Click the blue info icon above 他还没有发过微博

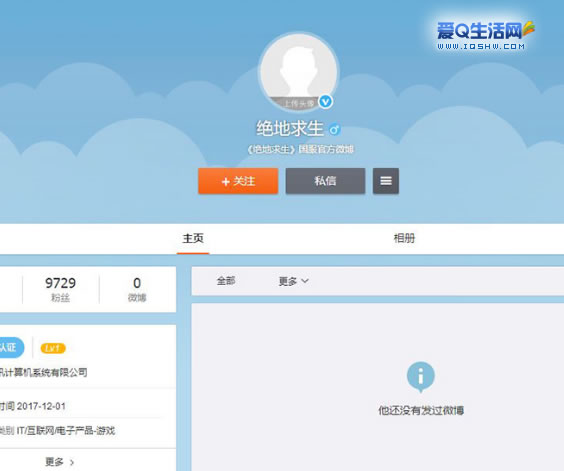[420, 377]
